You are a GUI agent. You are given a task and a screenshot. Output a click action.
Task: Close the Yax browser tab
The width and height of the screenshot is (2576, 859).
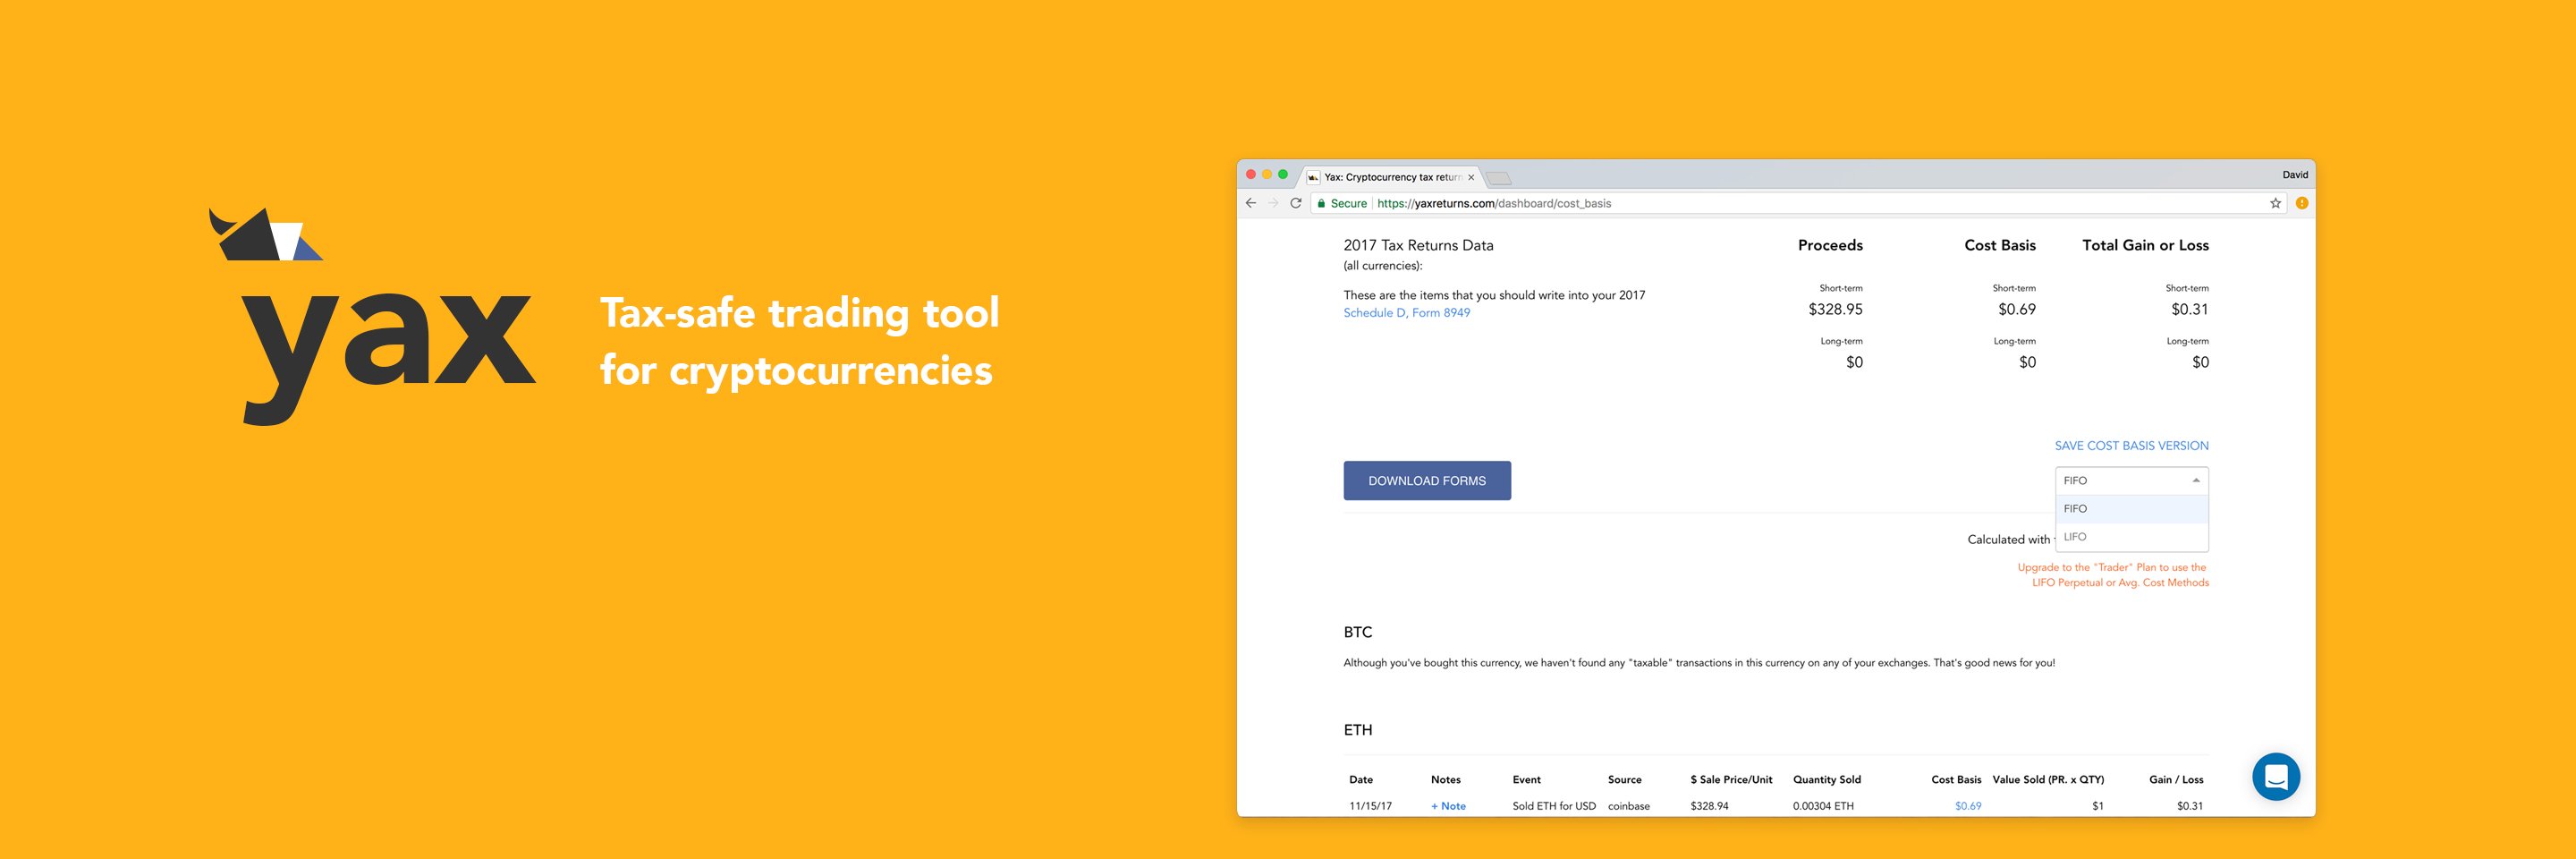(1471, 177)
